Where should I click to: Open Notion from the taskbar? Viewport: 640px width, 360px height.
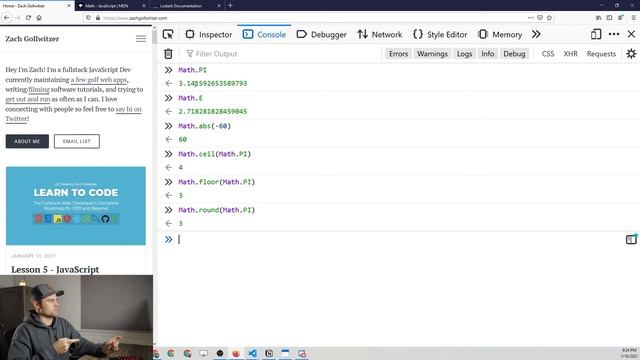coord(269,353)
